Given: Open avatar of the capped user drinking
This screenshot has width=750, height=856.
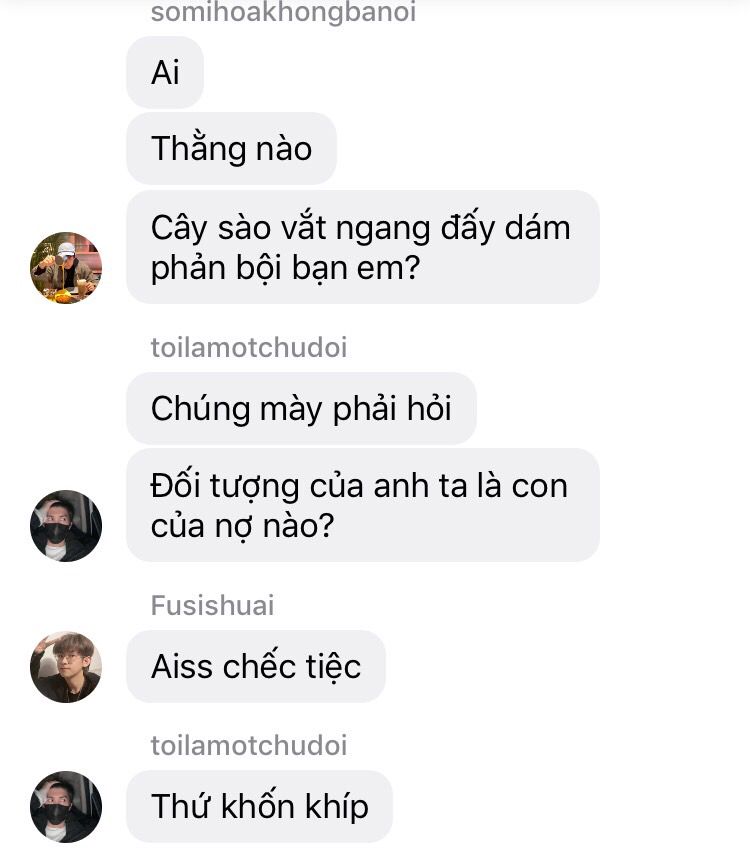Looking at the screenshot, I should click(x=66, y=268).
